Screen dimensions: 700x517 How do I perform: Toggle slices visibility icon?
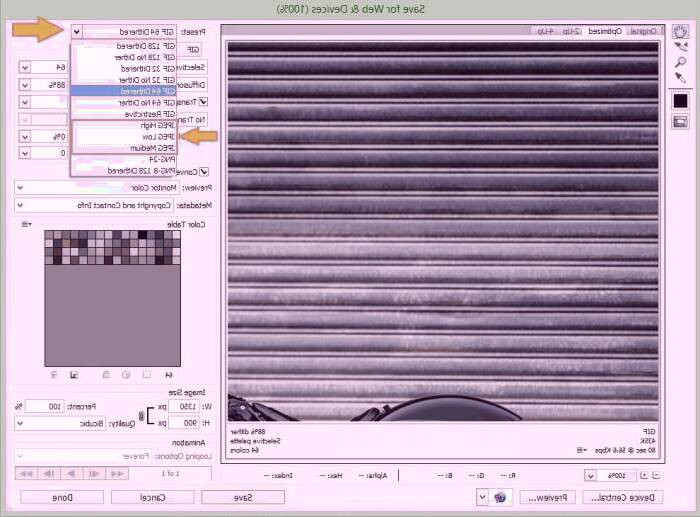680,122
